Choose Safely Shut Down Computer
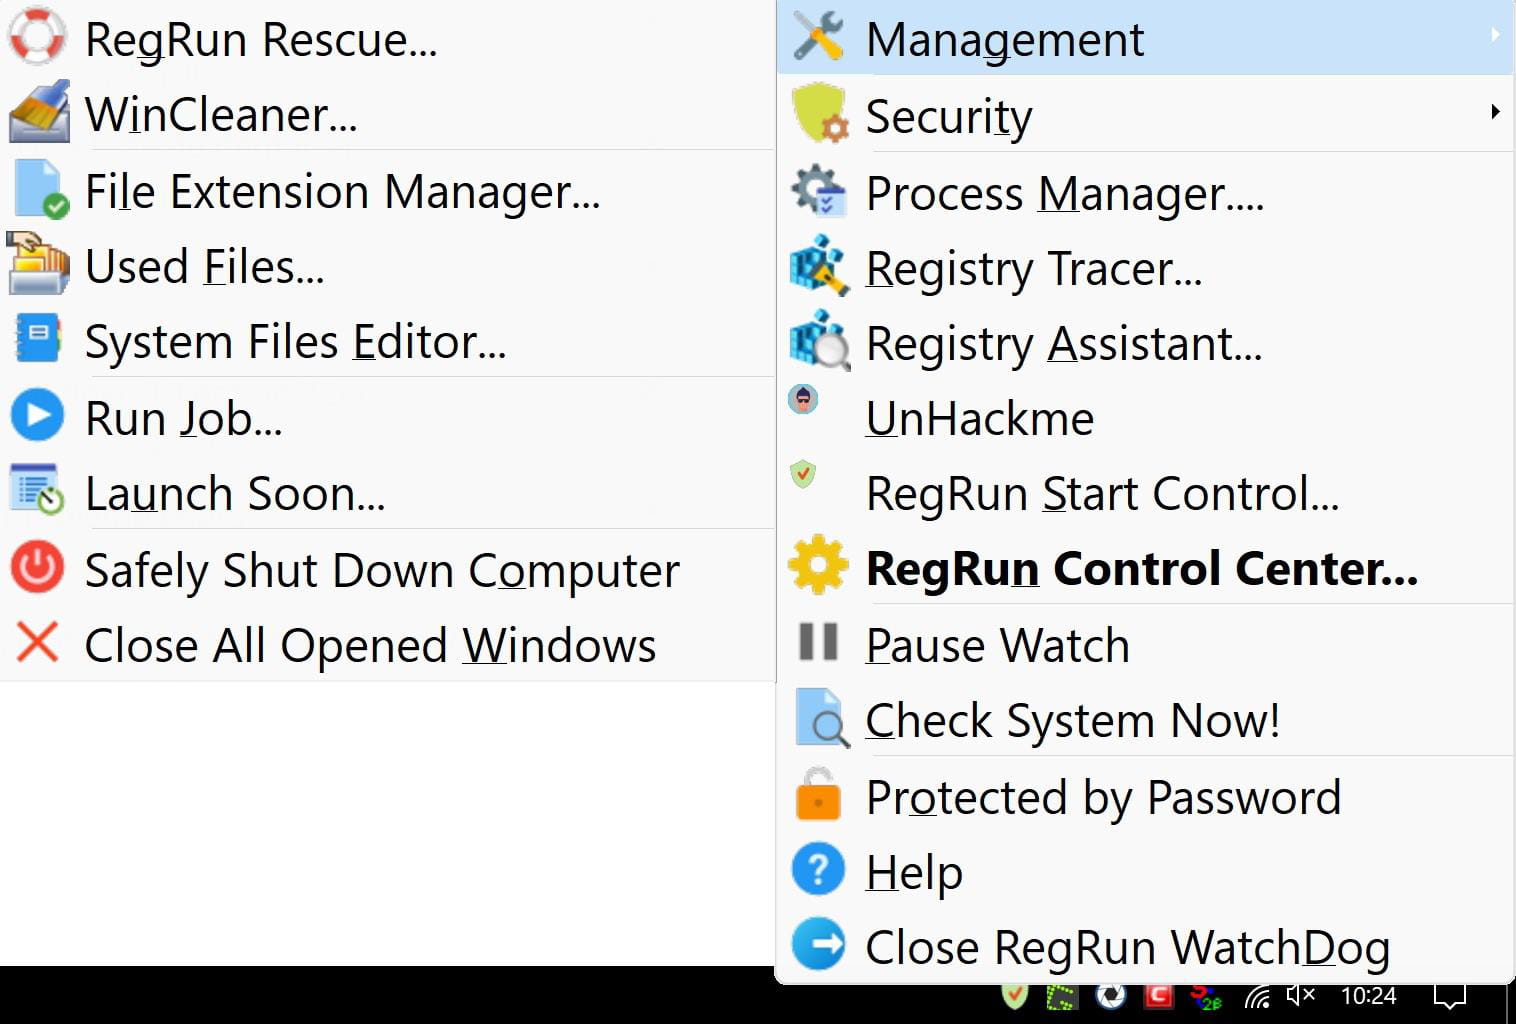This screenshot has width=1516, height=1024. coord(388,570)
